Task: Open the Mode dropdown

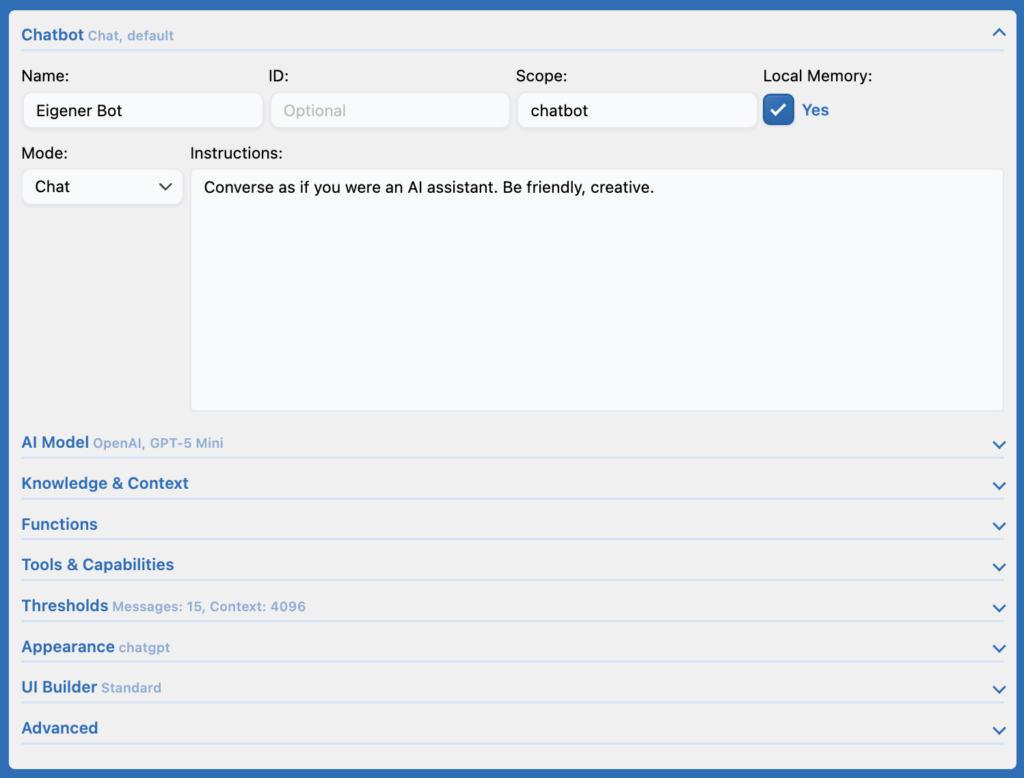Action: tap(102, 187)
